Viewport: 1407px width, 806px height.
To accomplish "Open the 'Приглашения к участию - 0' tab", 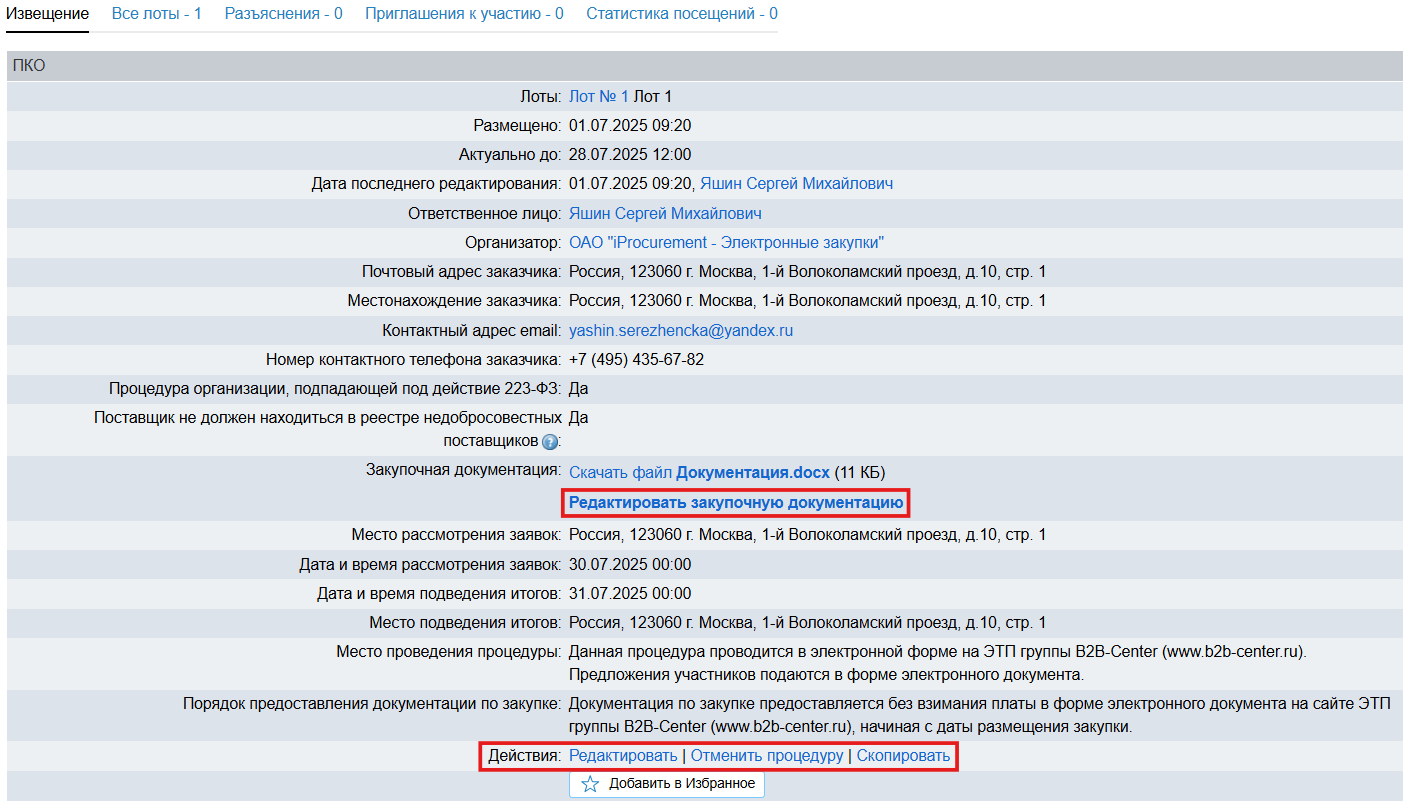I will (x=464, y=14).
